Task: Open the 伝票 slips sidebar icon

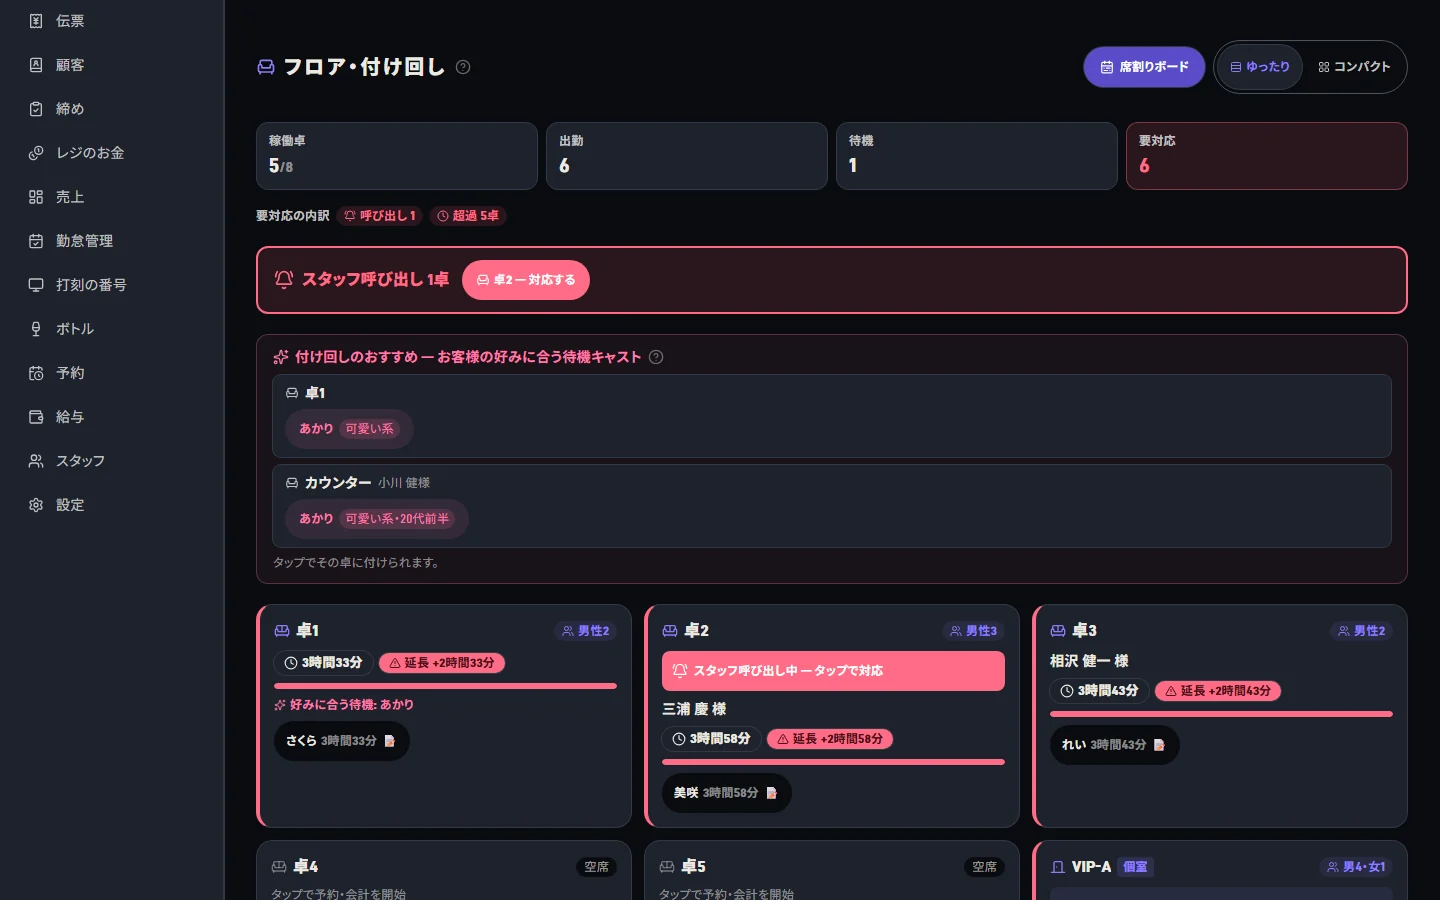Action: (x=36, y=21)
